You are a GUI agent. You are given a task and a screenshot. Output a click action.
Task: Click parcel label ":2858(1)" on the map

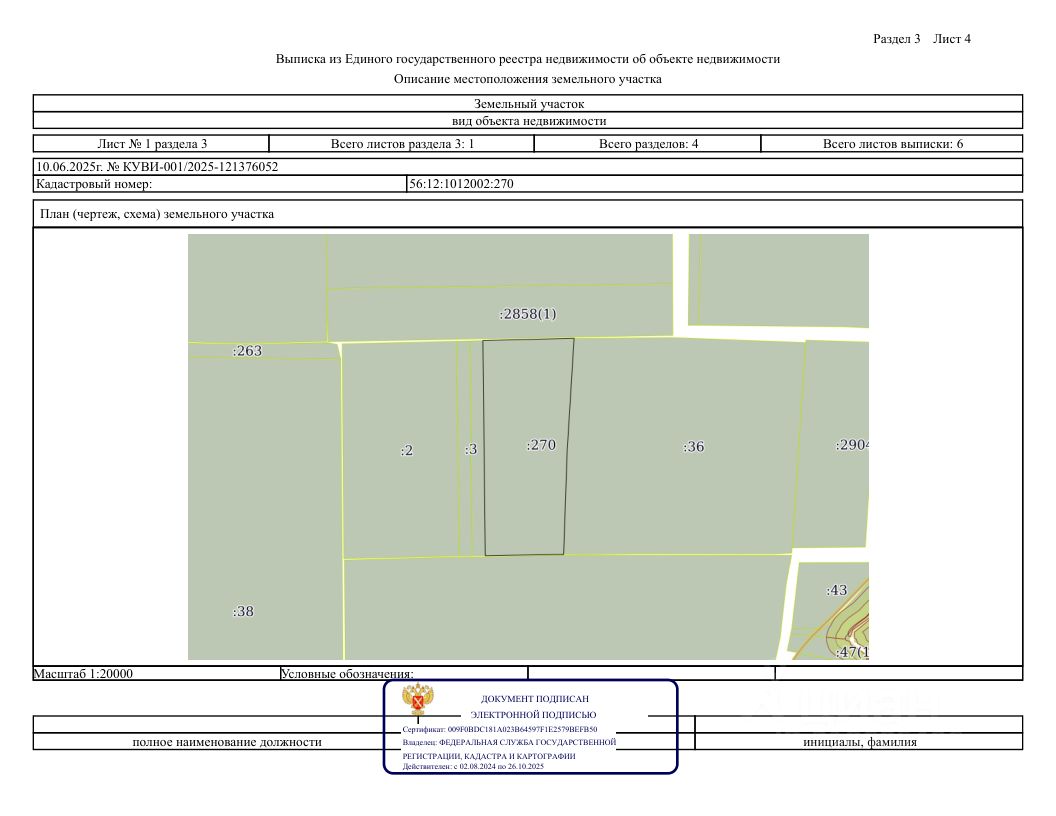pyautogui.click(x=528, y=314)
